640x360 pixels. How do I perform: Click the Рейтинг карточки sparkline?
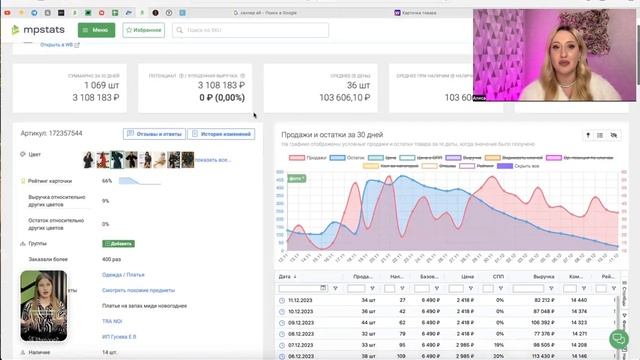[x=140, y=181]
